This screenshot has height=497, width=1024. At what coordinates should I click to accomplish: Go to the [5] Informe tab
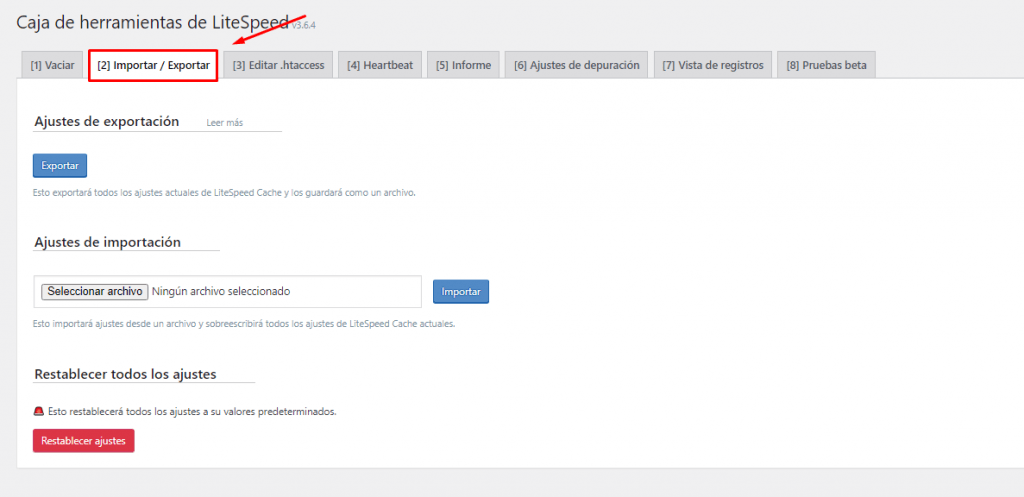pos(464,65)
